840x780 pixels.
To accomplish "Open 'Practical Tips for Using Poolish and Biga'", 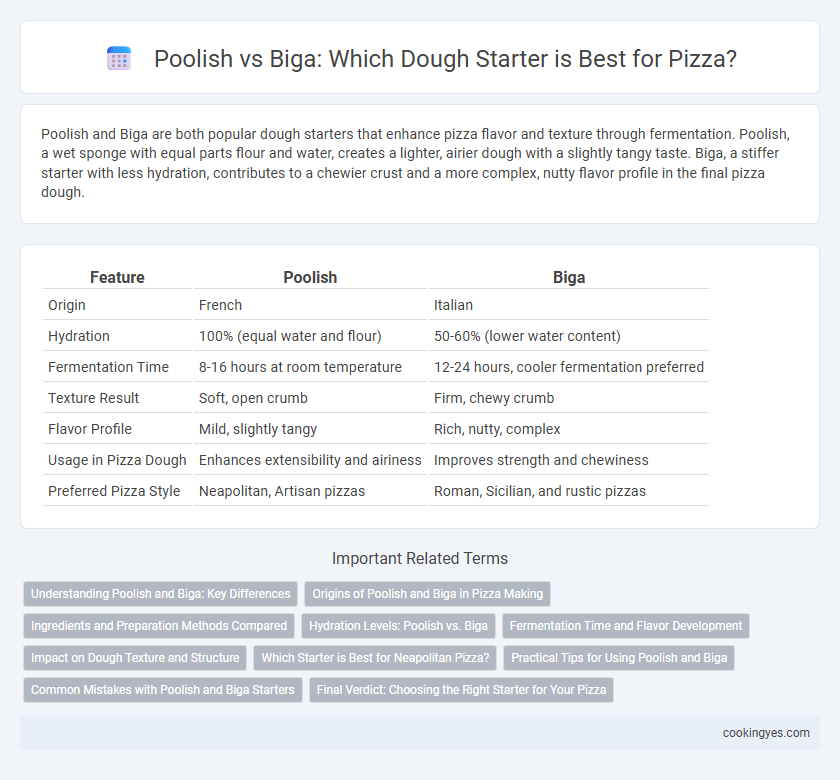I will coord(619,658).
